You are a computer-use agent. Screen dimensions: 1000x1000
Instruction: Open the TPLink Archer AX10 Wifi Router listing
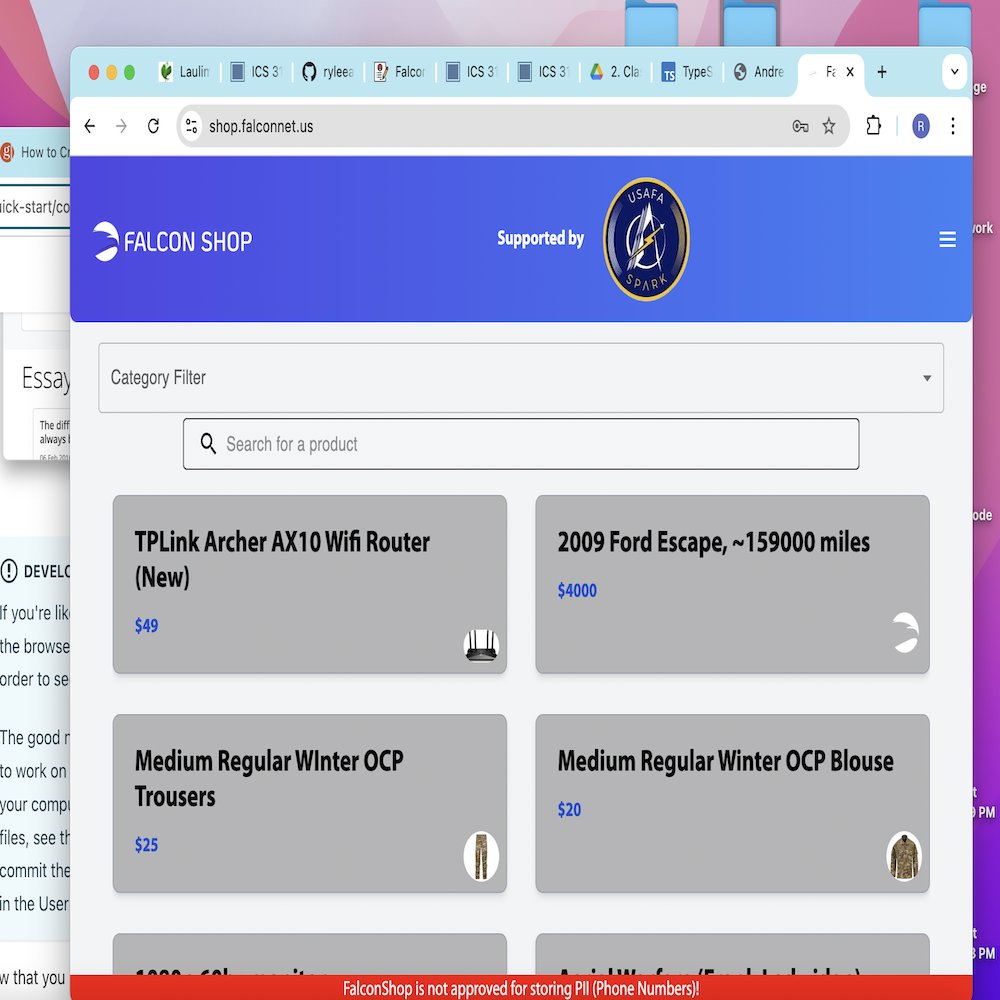click(x=309, y=584)
